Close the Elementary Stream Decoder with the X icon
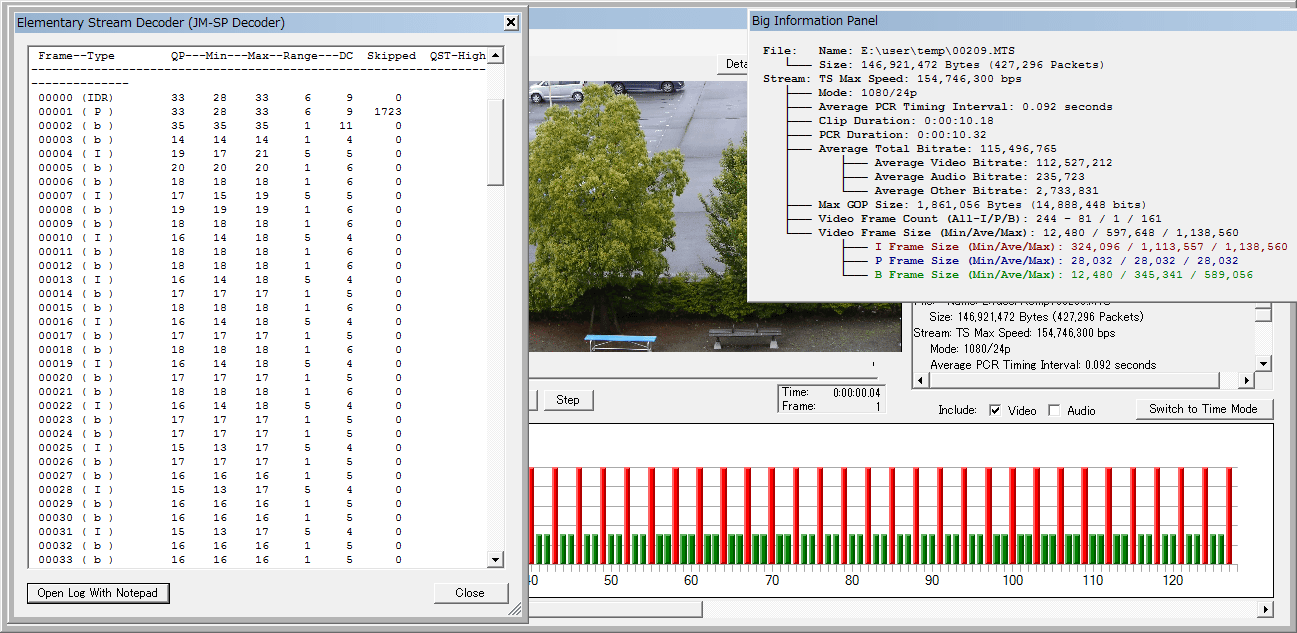The image size is (1297, 633). click(x=511, y=22)
